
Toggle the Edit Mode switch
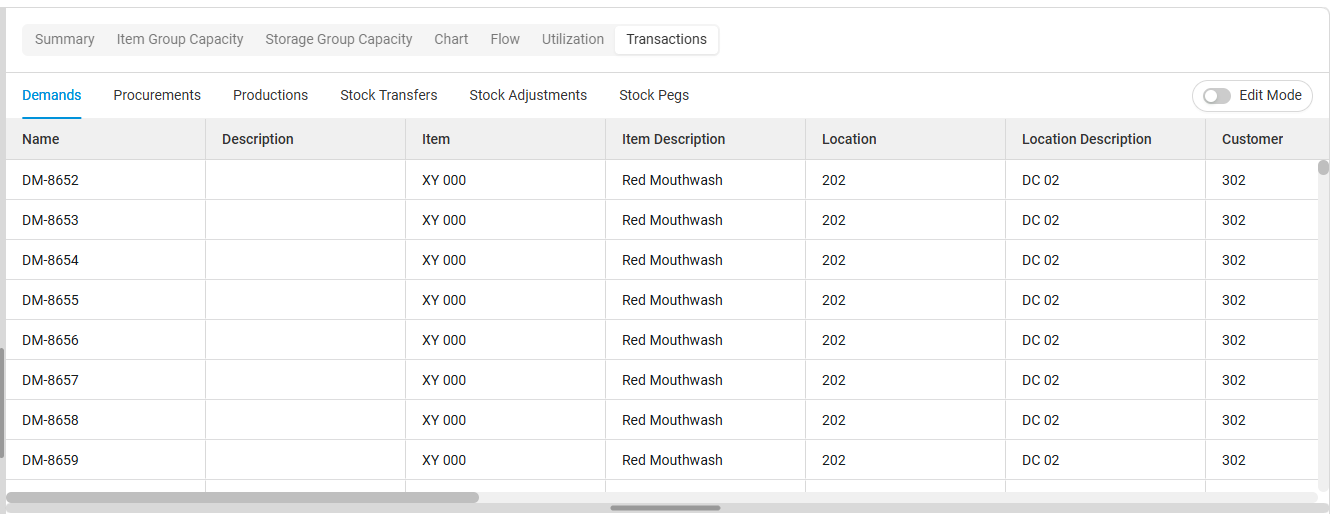(1217, 96)
